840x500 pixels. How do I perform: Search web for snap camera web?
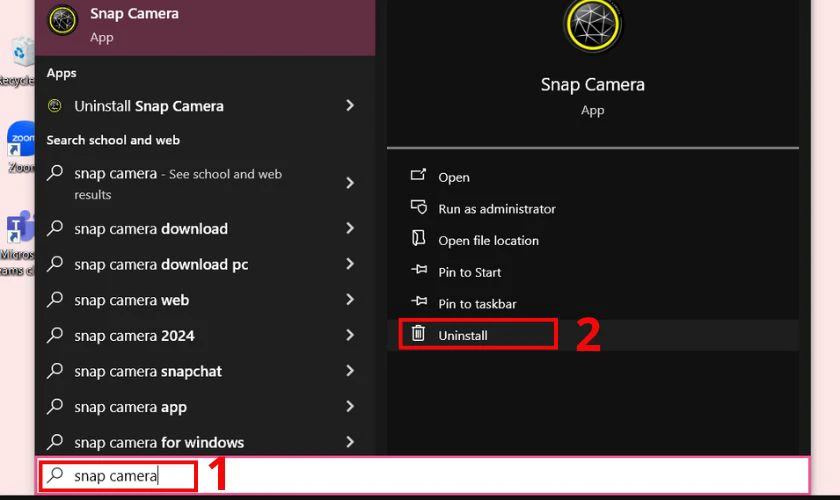click(x=205, y=300)
